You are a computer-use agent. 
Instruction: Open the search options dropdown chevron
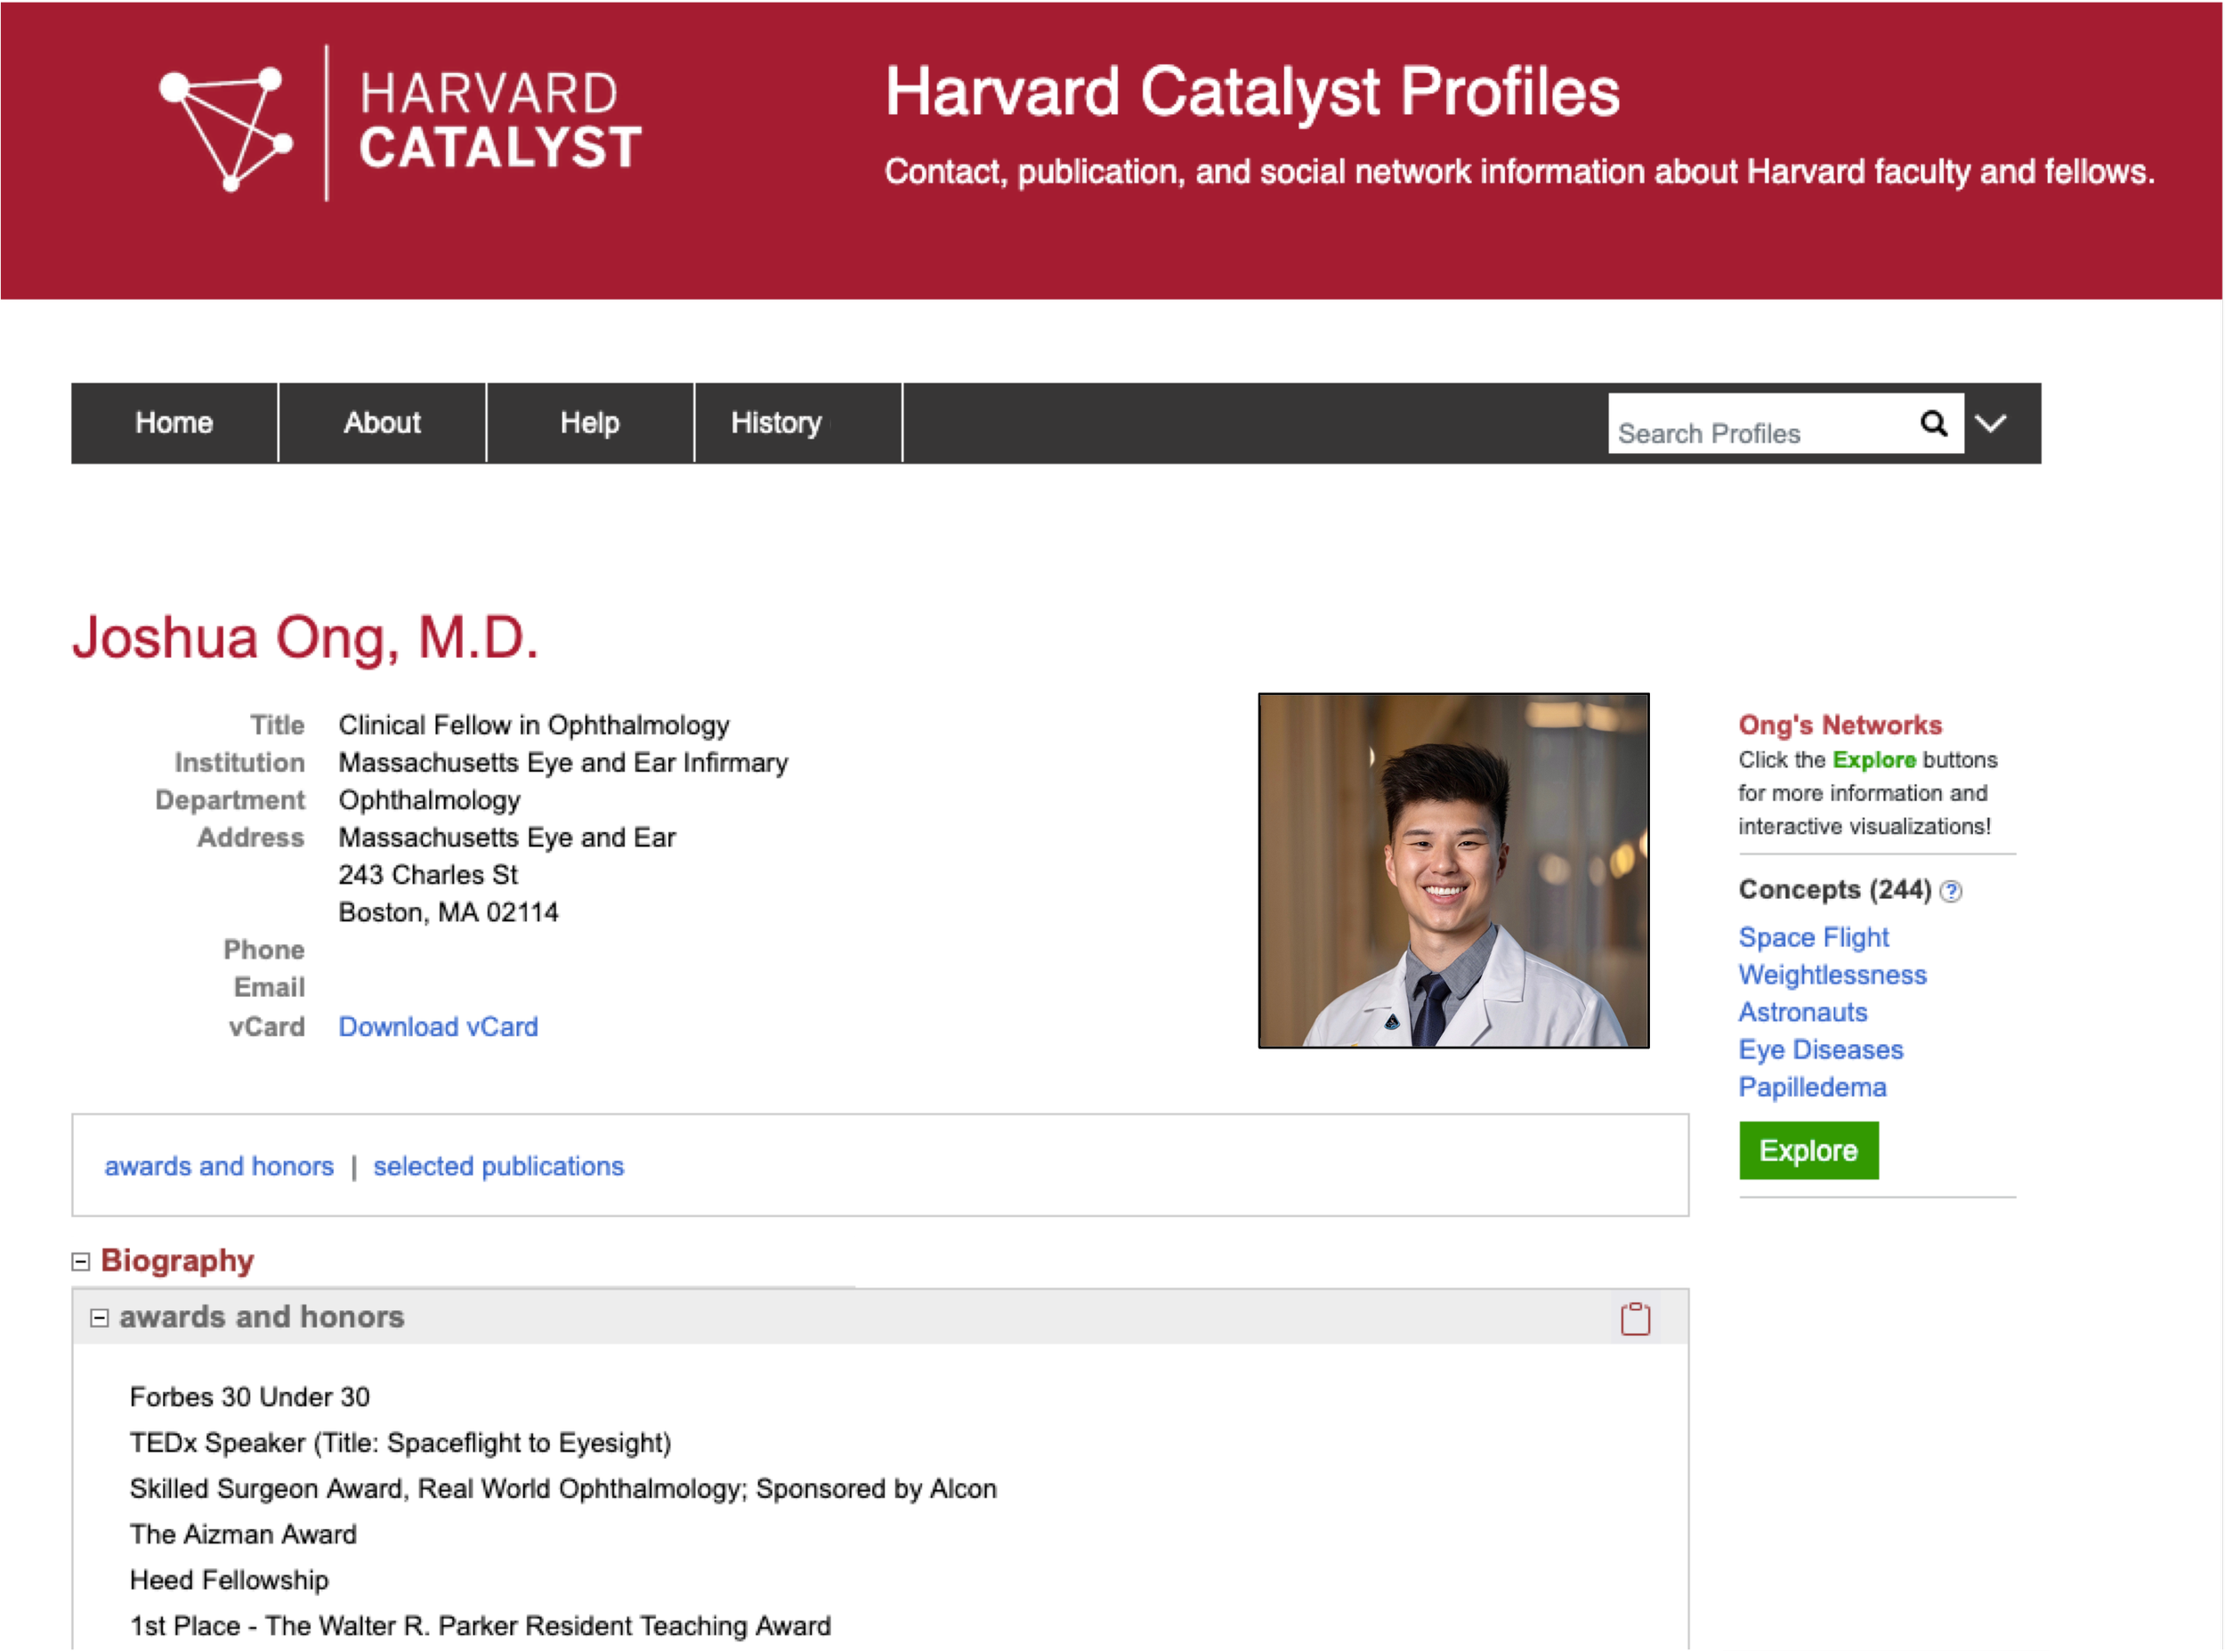coord(1991,423)
